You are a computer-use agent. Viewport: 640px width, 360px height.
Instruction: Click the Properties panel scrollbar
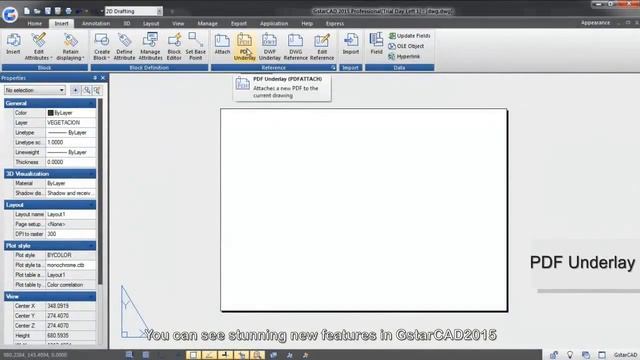point(100,192)
